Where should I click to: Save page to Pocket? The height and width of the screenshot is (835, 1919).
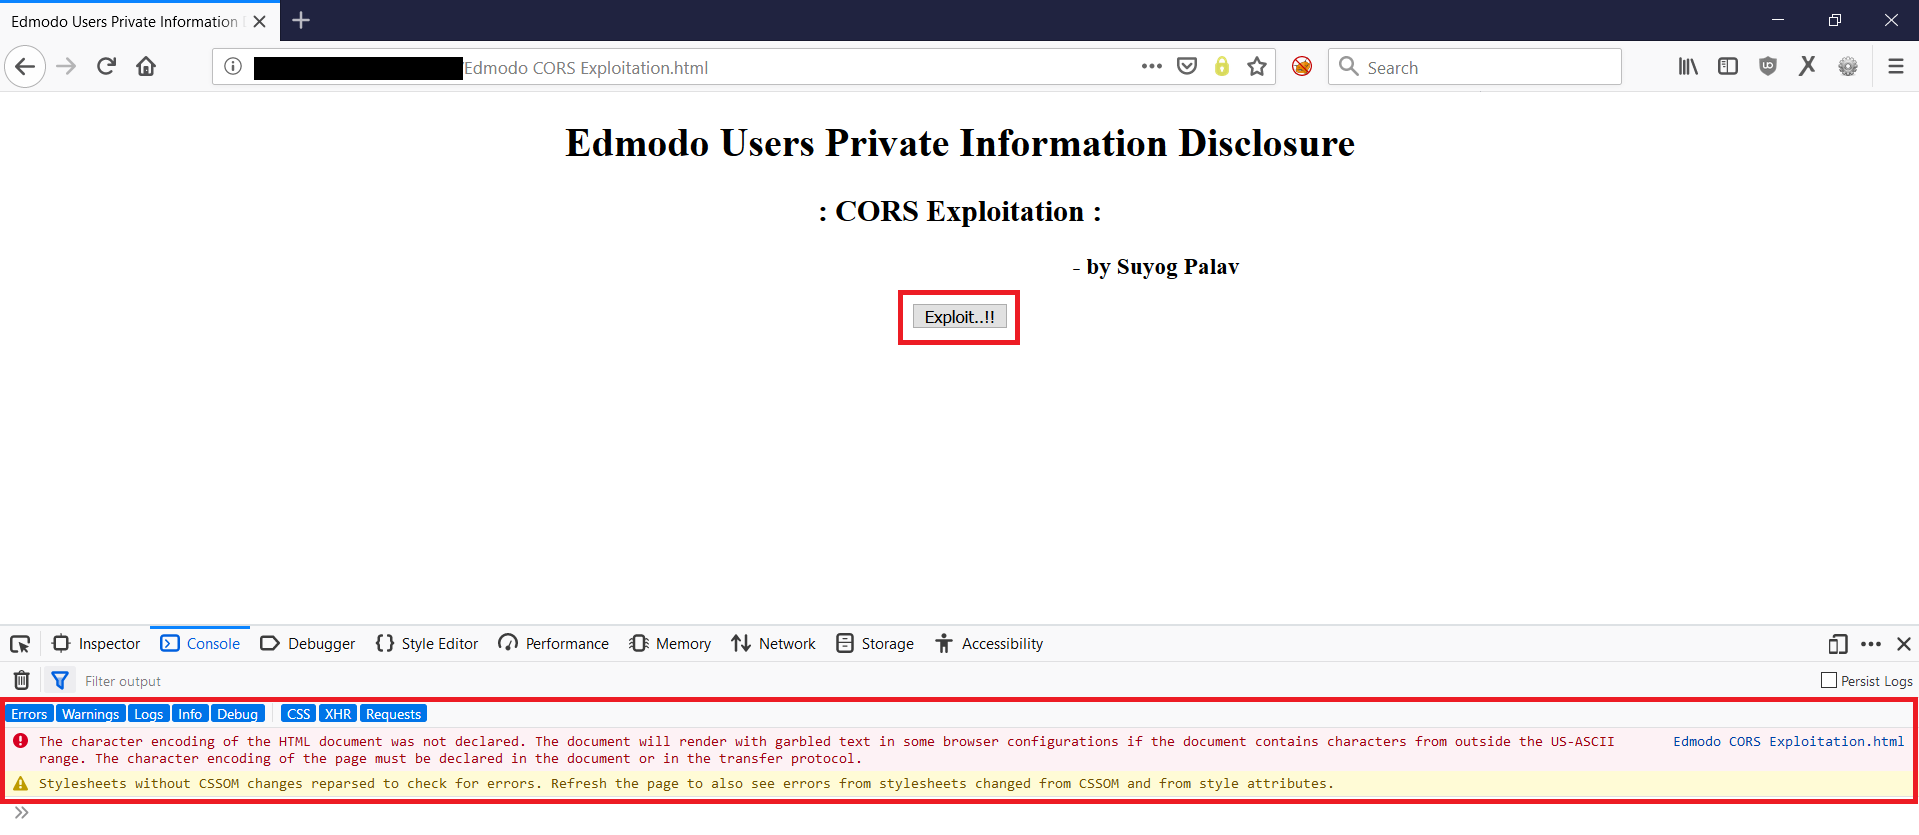(1187, 67)
